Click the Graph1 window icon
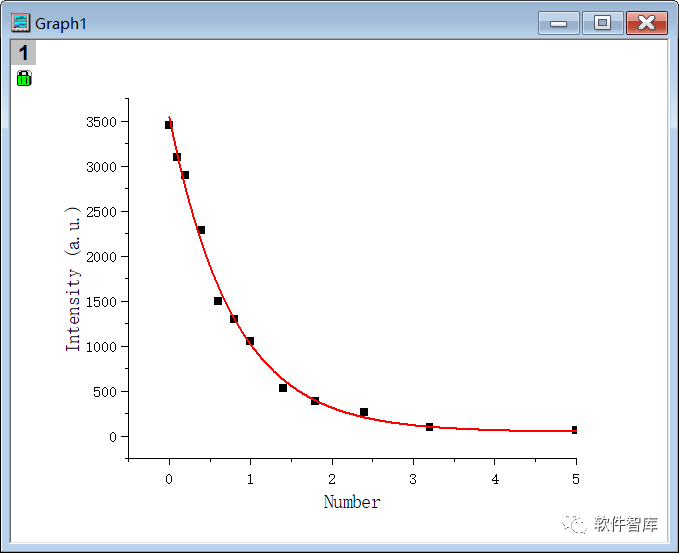This screenshot has width=679, height=553. [20, 23]
